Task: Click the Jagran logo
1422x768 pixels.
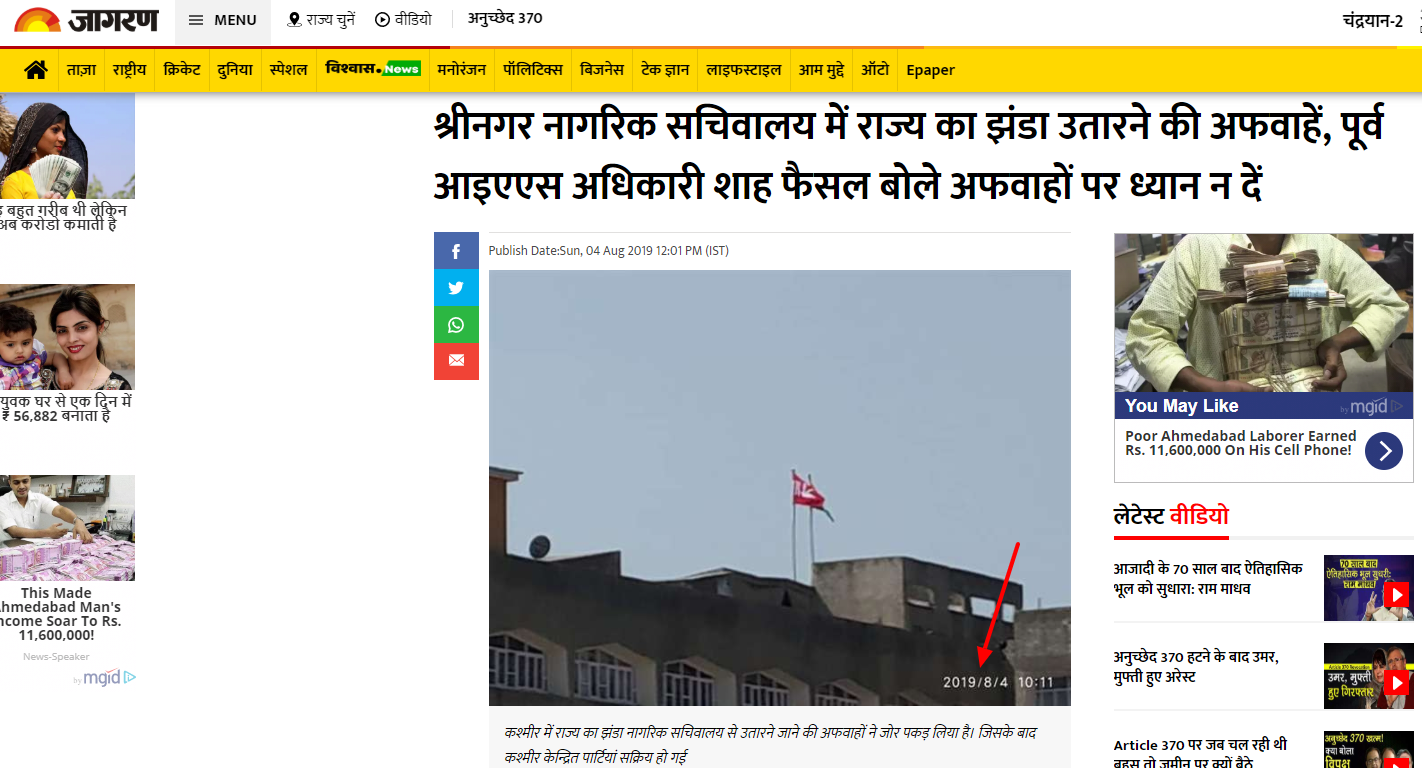Action: (86, 20)
